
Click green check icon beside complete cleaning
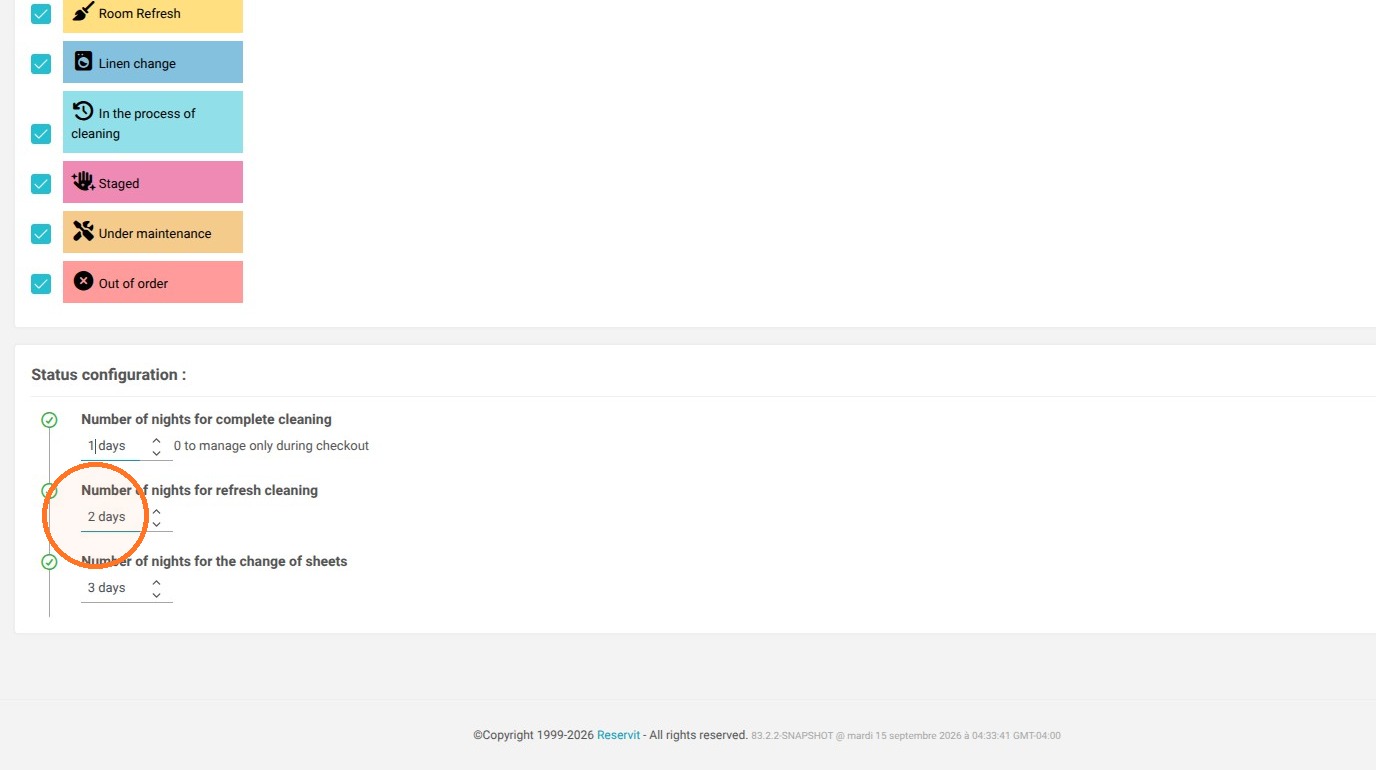click(x=49, y=420)
